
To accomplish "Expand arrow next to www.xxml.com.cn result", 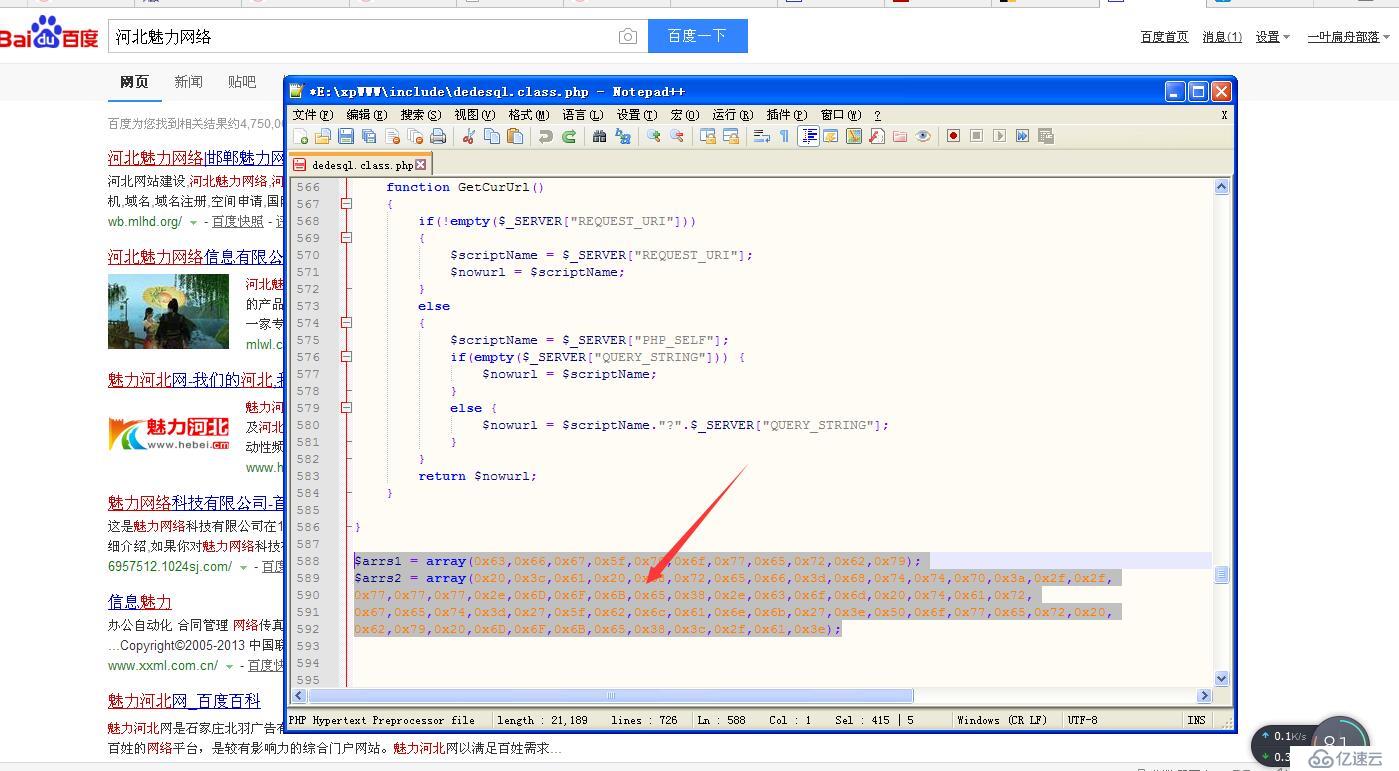I will 229,666.
